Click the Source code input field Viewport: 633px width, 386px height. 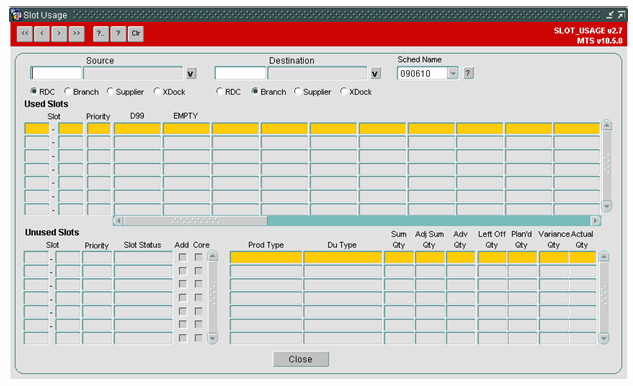[x=56, y=73]
